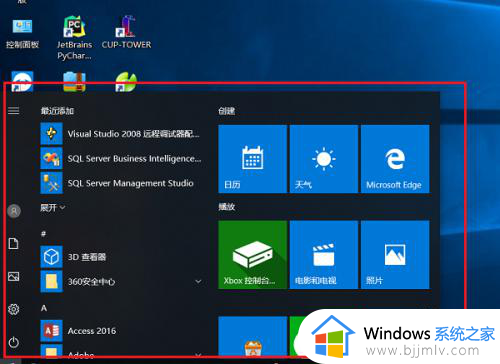Open the CUP-TOWER desktop shortcut
Screen dimensions: 500x364
point(126,32)
